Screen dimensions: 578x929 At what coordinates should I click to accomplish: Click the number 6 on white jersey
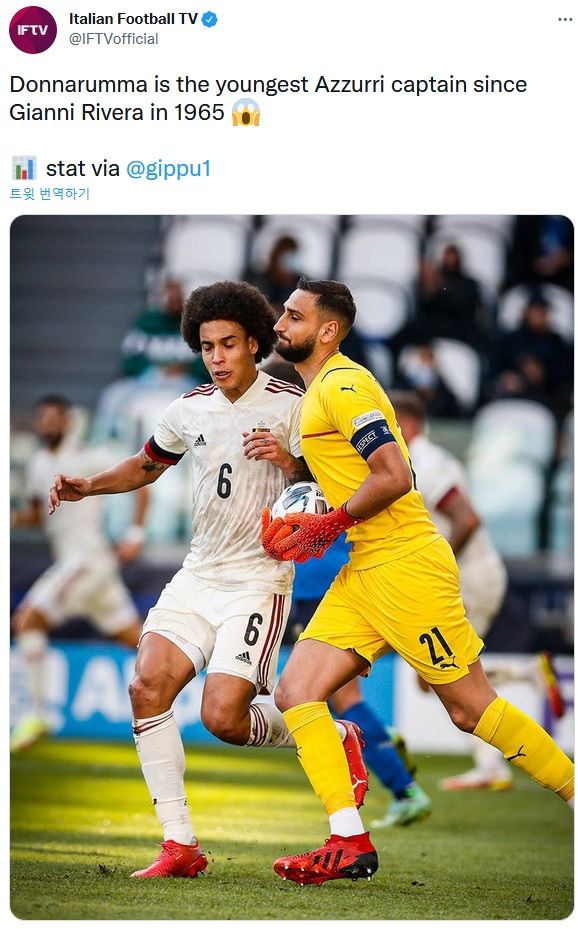click(x=224, y=480)
